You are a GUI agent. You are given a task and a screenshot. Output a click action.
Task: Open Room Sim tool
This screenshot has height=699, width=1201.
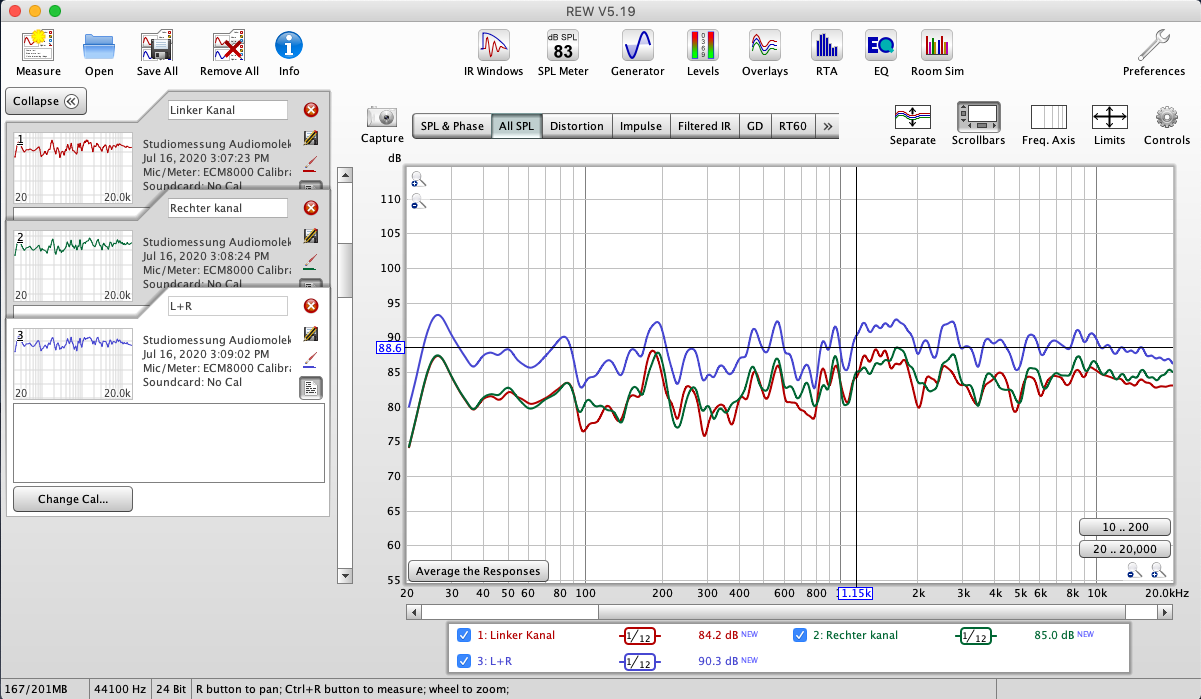pyautogui.click(x=937, y=53)
